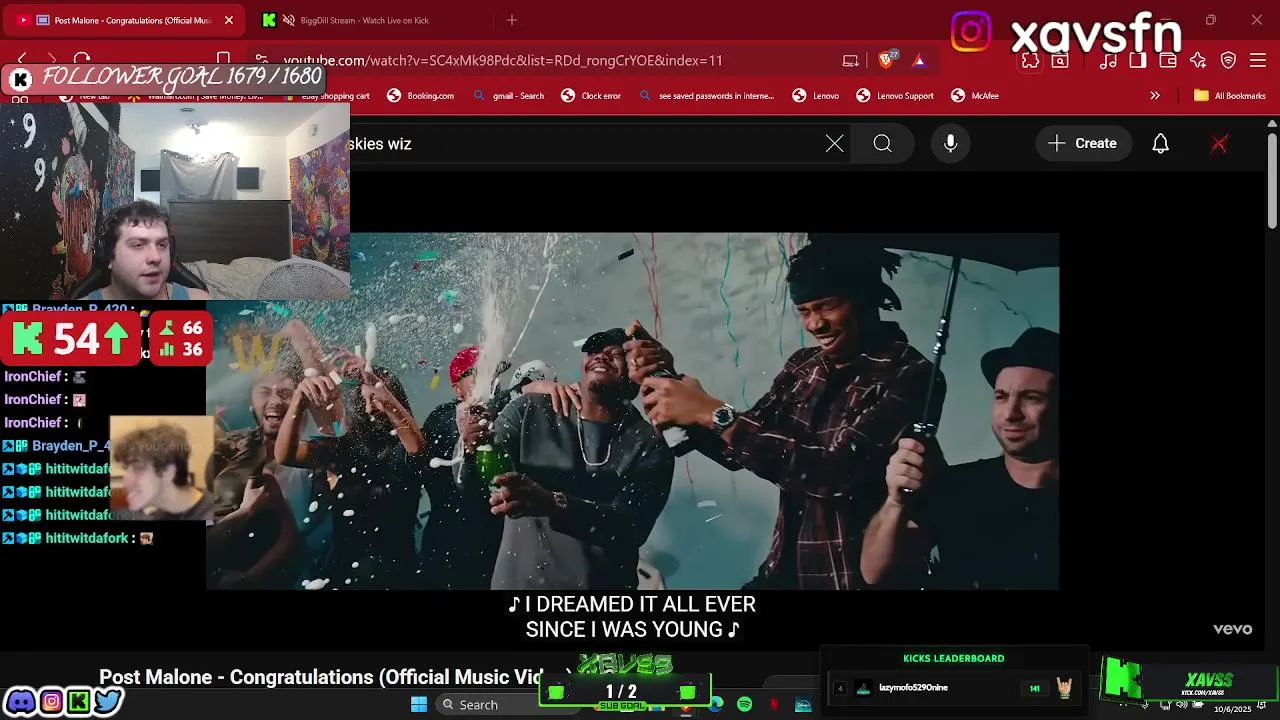Open YouTube notifications bell
This screenshot has width=1280, height=720.
1160,143
